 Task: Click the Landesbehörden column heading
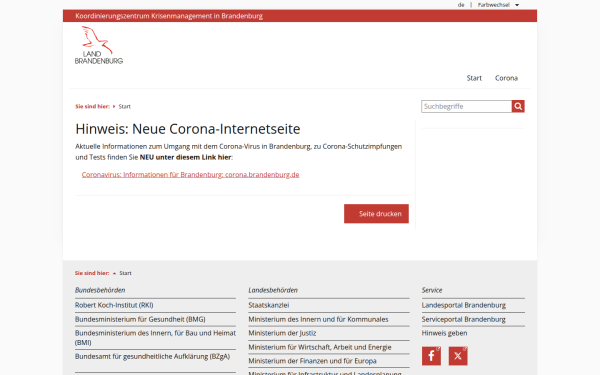(273, 290)
